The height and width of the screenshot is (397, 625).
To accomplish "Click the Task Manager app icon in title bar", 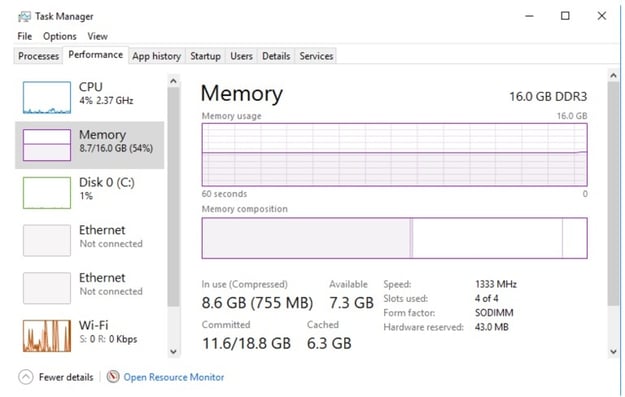I will (x=24, y=16).
